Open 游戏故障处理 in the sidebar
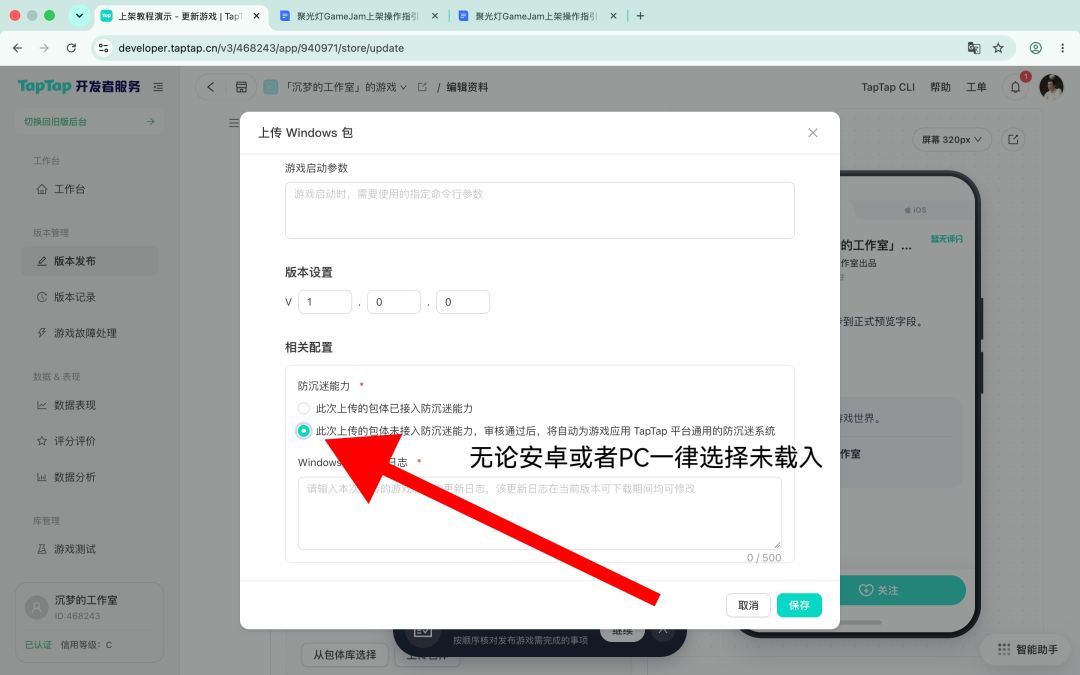The image size is (1080, 675). (x=90, y=333)
